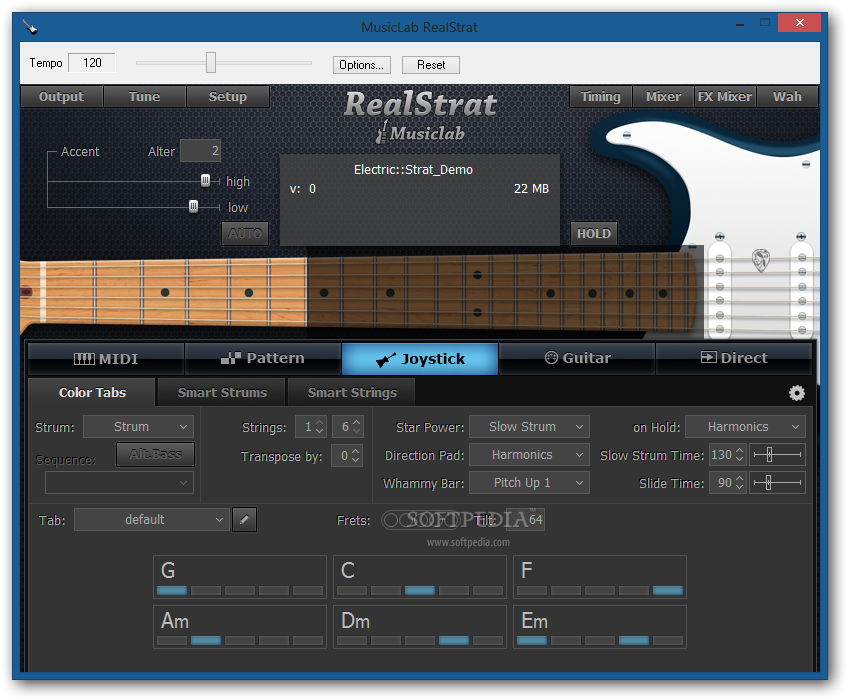Switch to Smart Strings sub-tab

(x=352, y=392)
